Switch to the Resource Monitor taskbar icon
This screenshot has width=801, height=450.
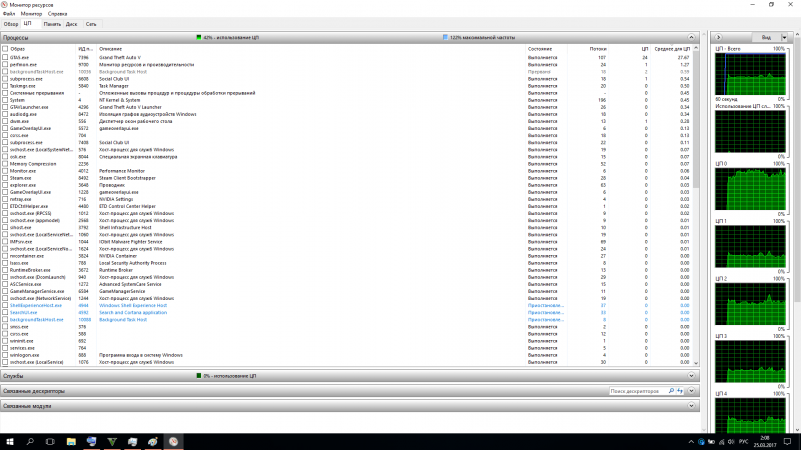tap(173, 441)
